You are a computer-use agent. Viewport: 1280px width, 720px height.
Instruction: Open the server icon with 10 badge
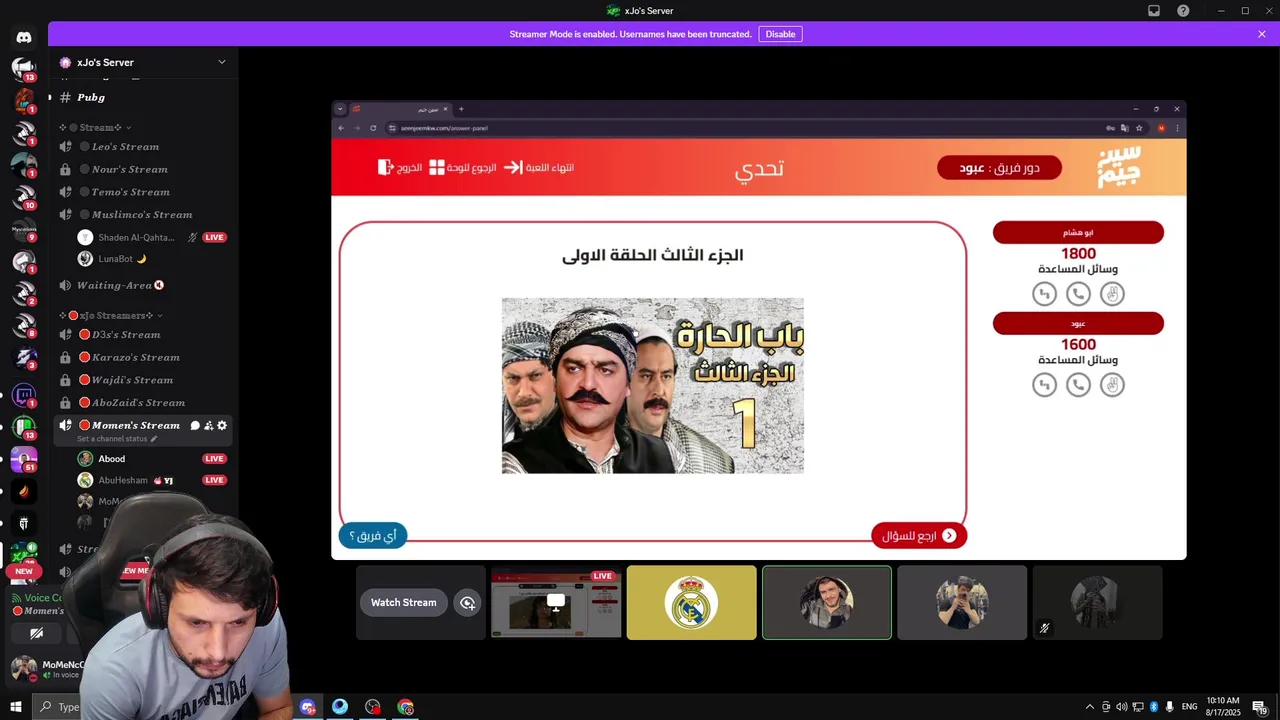(24, 198)
